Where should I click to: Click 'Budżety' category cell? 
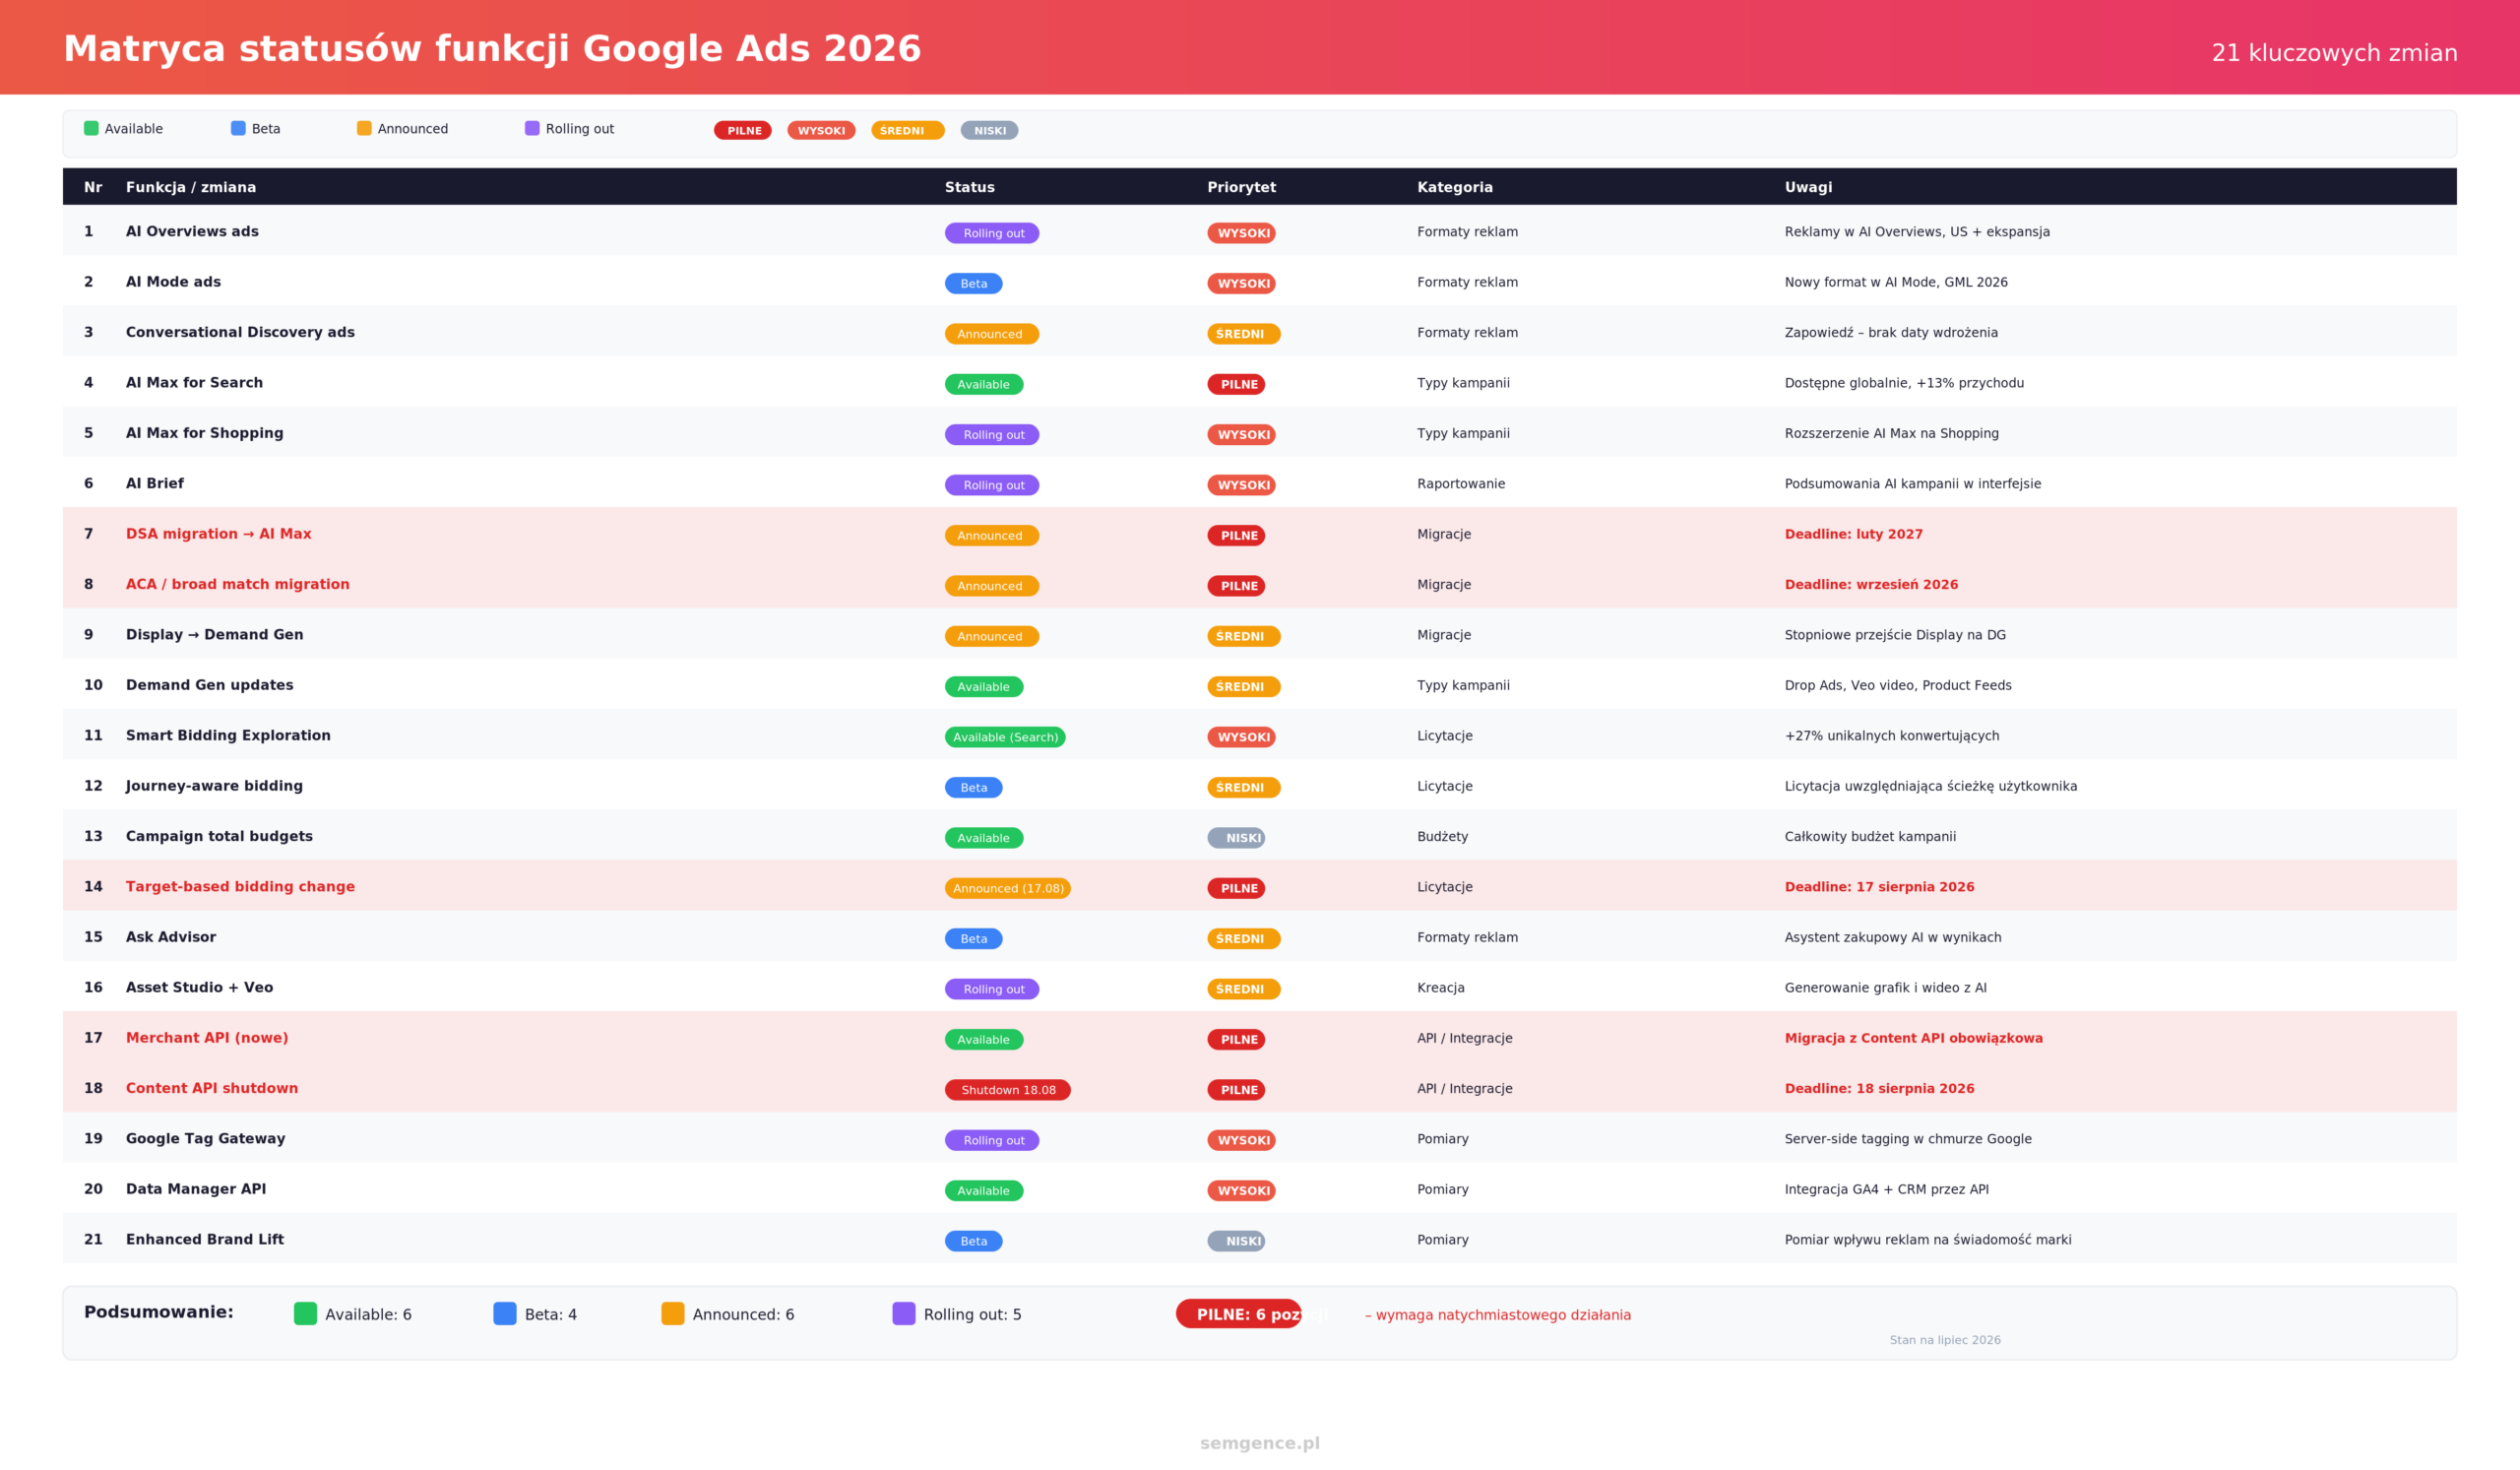(x=1442, y=837)
